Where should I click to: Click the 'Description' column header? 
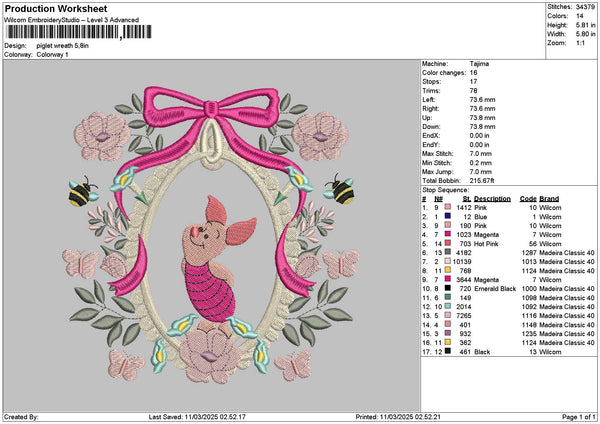tap(492, 199)
